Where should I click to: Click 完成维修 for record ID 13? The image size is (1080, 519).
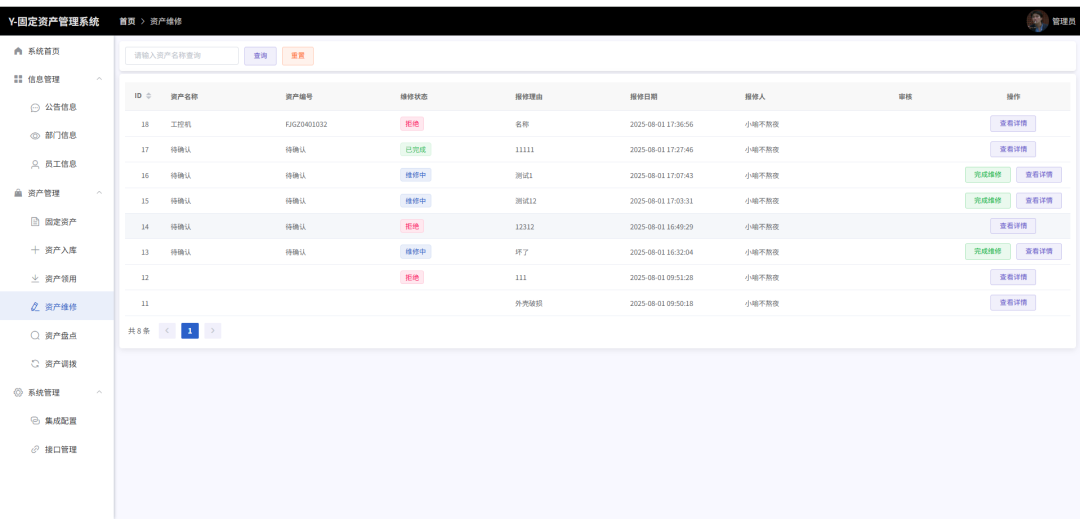click(988, 251)
